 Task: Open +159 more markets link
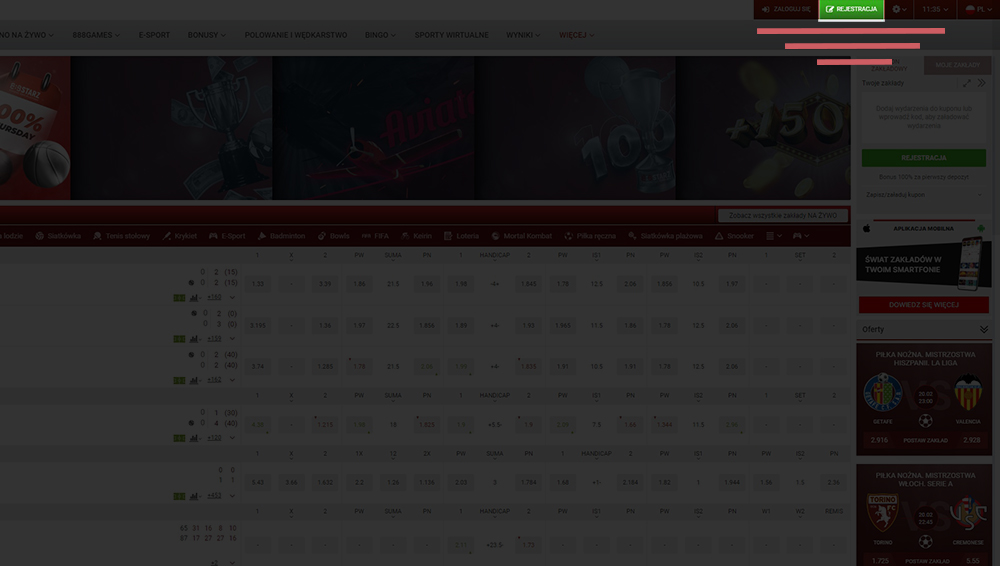214,339
